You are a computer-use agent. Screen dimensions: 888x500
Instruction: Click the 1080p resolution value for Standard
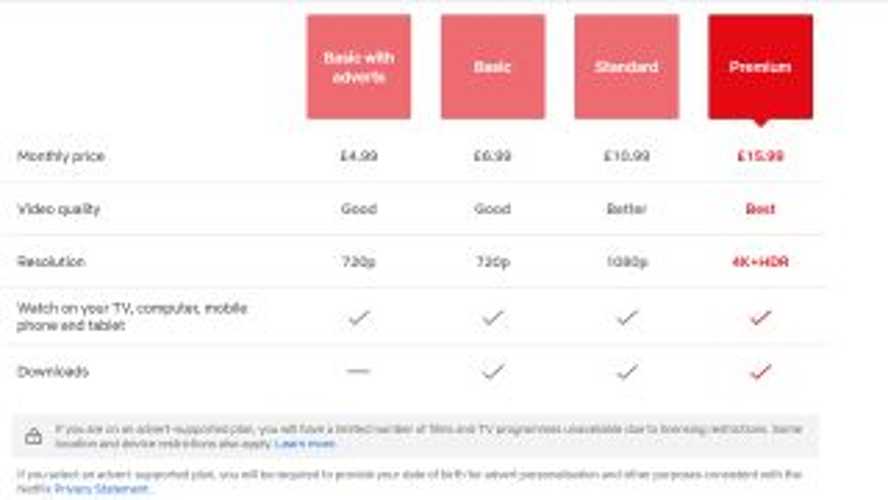tap(626, 262)
